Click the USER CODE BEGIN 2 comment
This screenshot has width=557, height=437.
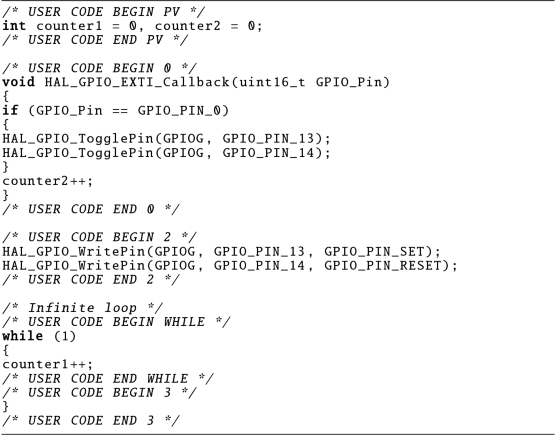pos(100,237)
